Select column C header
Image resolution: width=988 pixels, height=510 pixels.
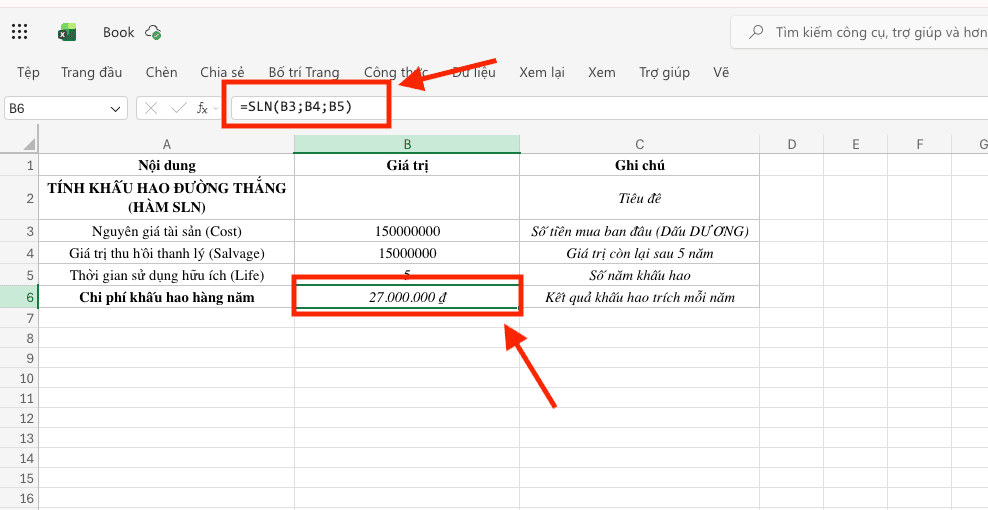point(640,145)
